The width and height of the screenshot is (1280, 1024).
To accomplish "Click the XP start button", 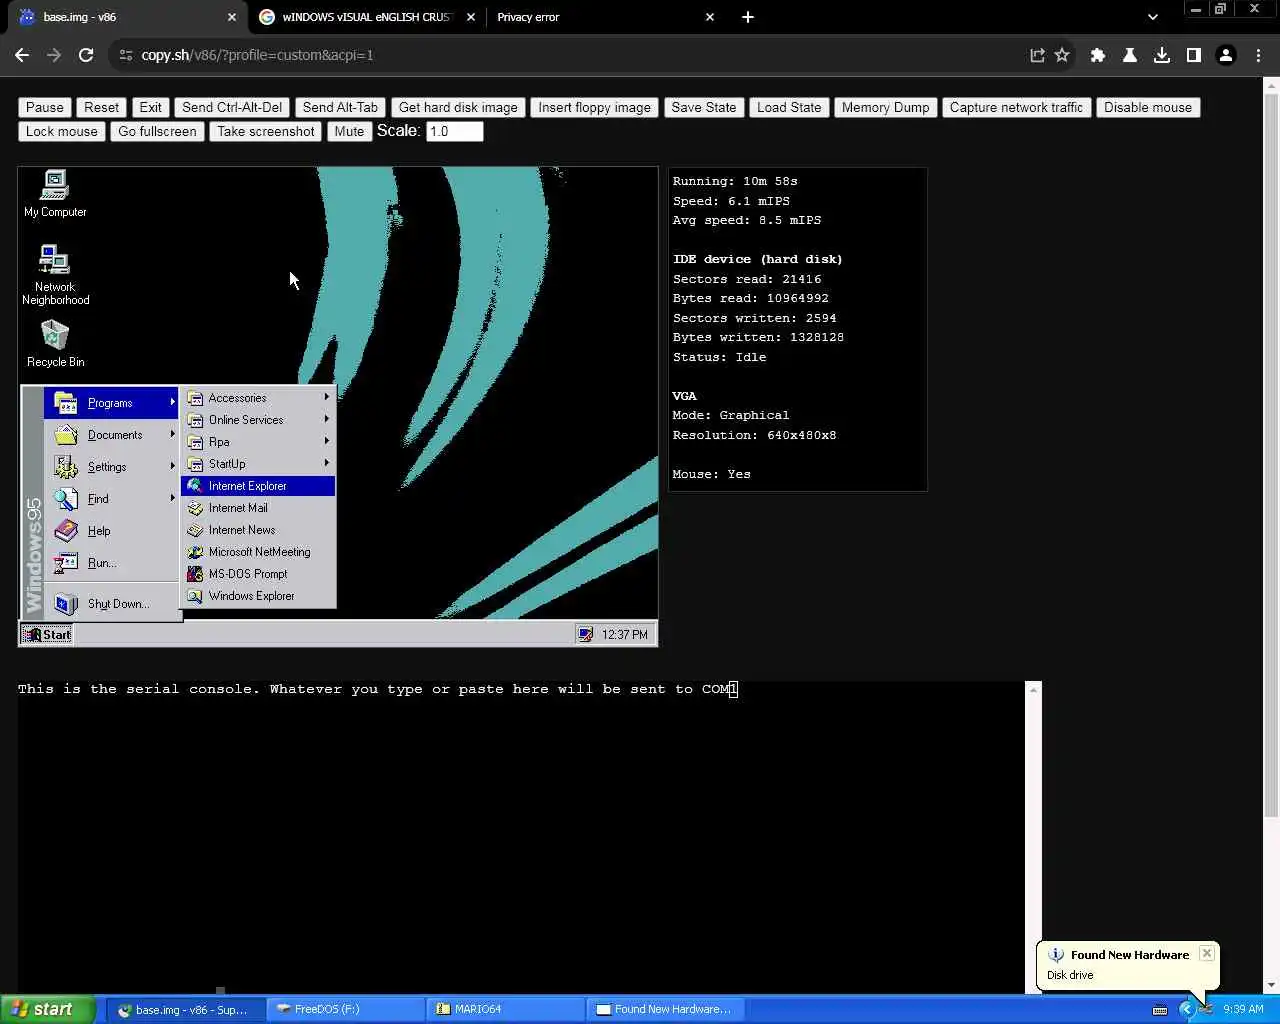I will coord(48,1009).
